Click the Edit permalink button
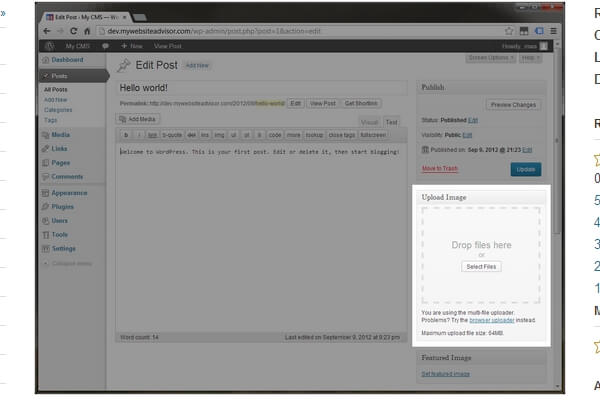The image size is (600, 400). [295, 103]
